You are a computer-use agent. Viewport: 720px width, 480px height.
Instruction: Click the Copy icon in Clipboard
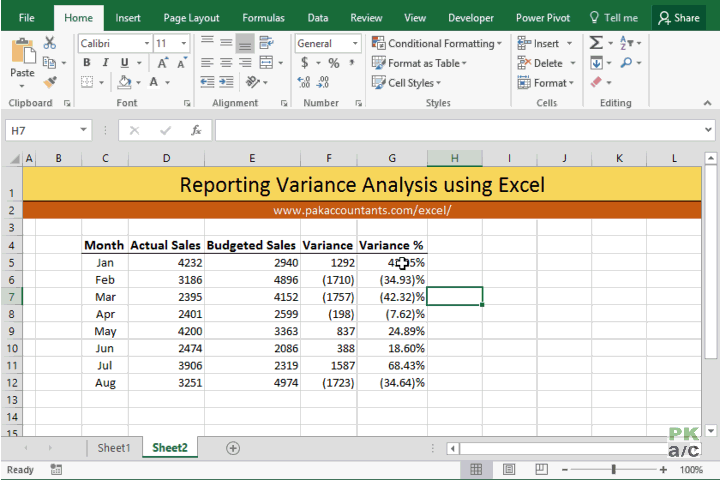click(x=49, y=62)
